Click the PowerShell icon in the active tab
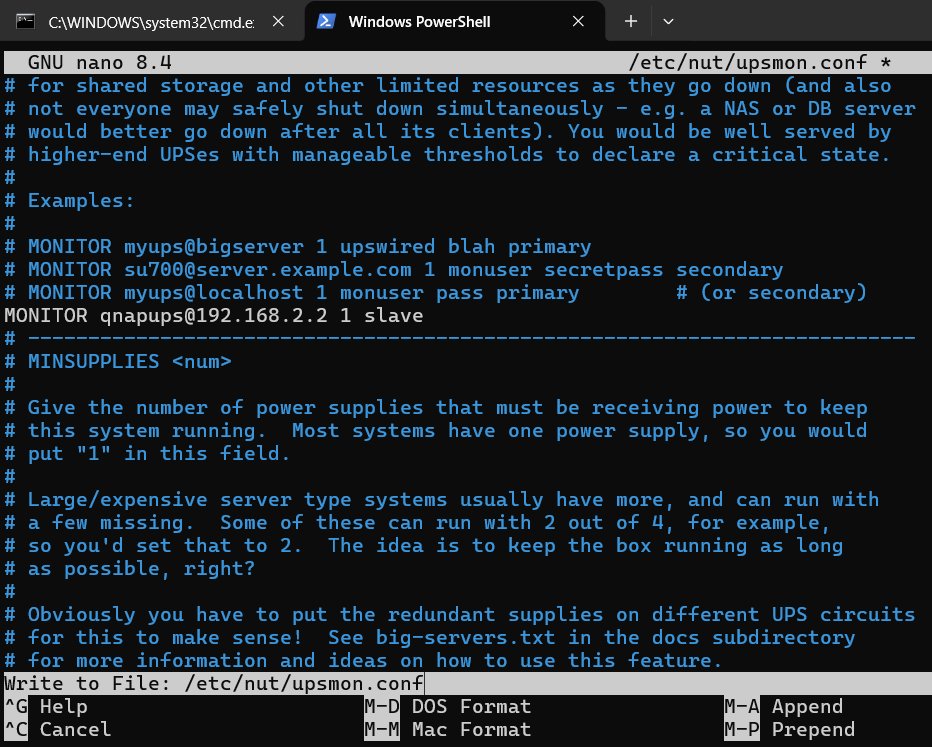The image size is (932, 747). [x=326, y=21]
